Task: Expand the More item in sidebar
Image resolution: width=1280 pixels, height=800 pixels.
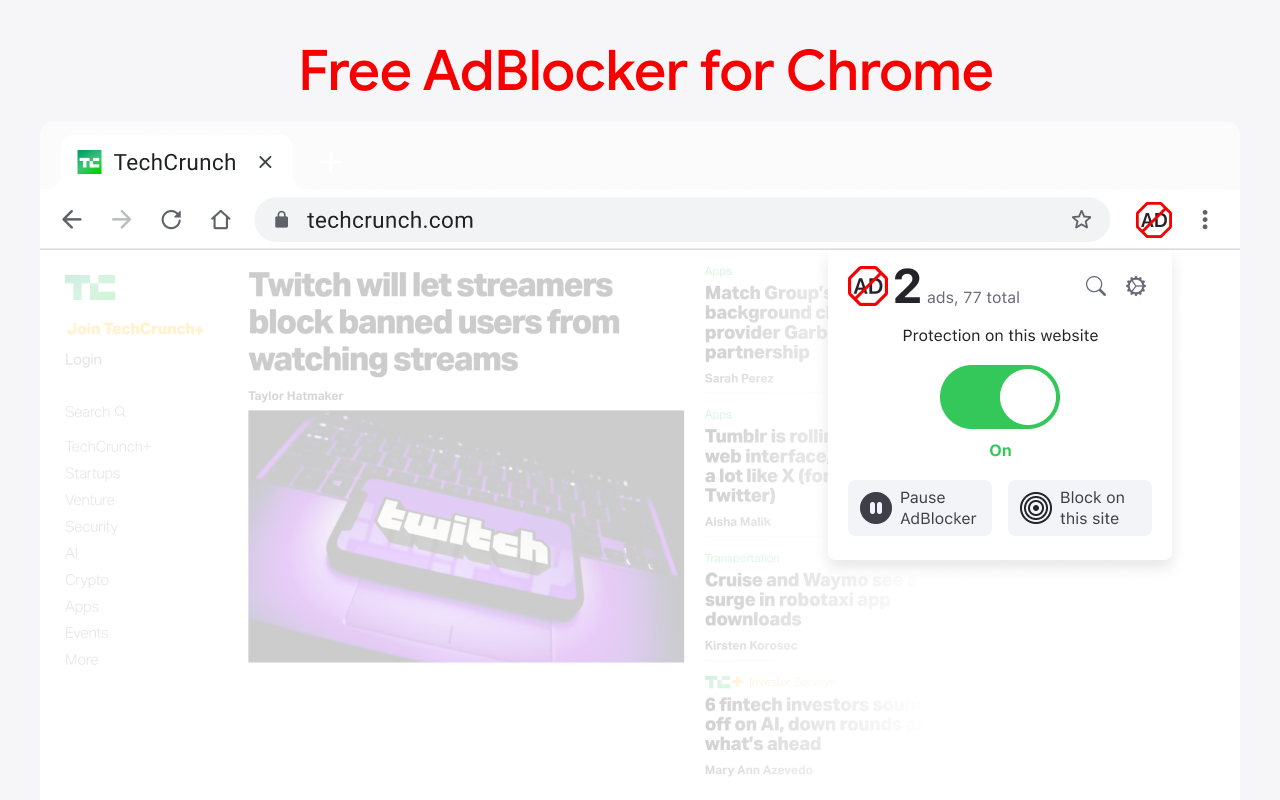Action: tap(82, 660)
